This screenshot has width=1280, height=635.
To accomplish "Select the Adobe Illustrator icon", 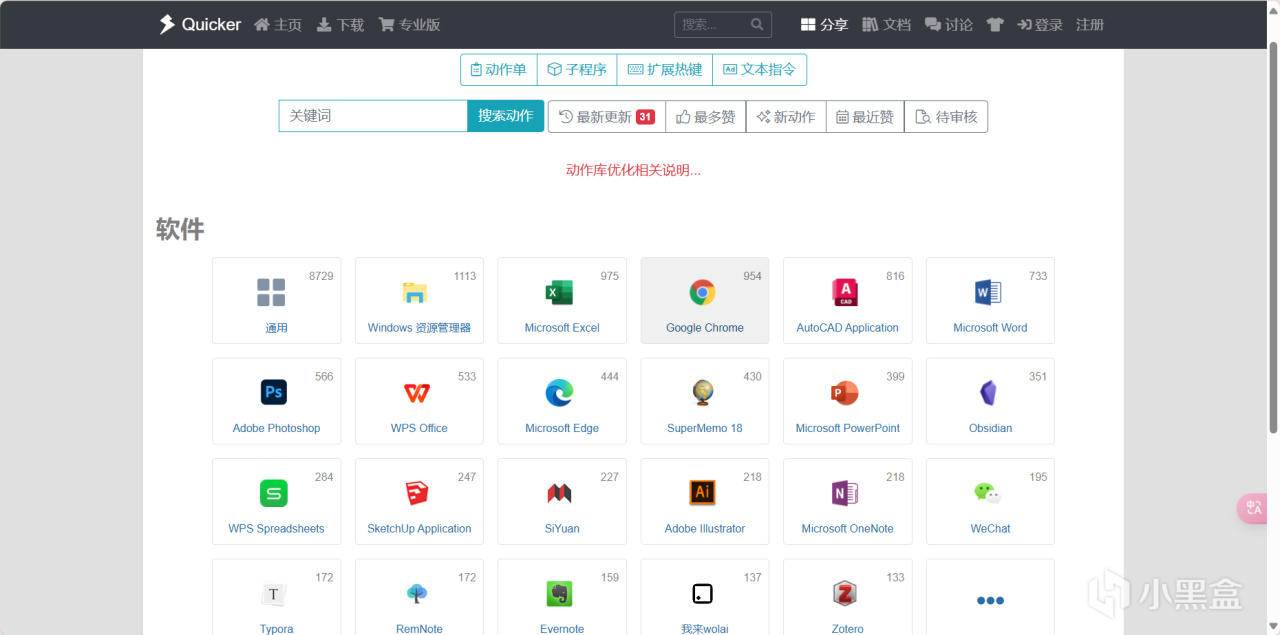I will click(702, 493).
